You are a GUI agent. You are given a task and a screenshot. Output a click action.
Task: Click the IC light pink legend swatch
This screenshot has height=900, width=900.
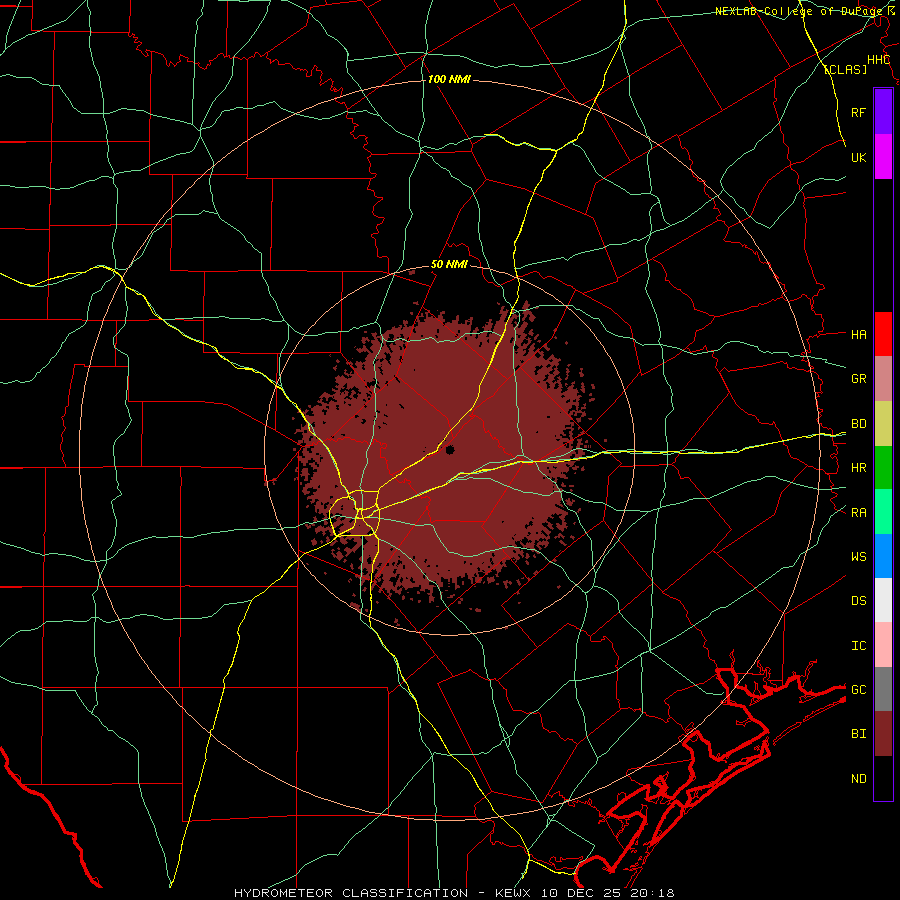[x=883, y=645]
